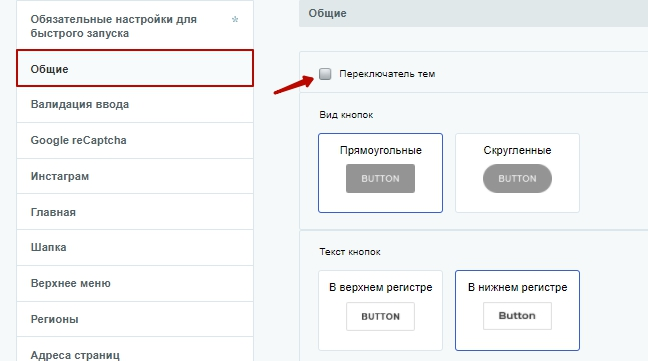Click the Вид кнопок heading
This screenshot has height=361, width=648.
[346, 115]
